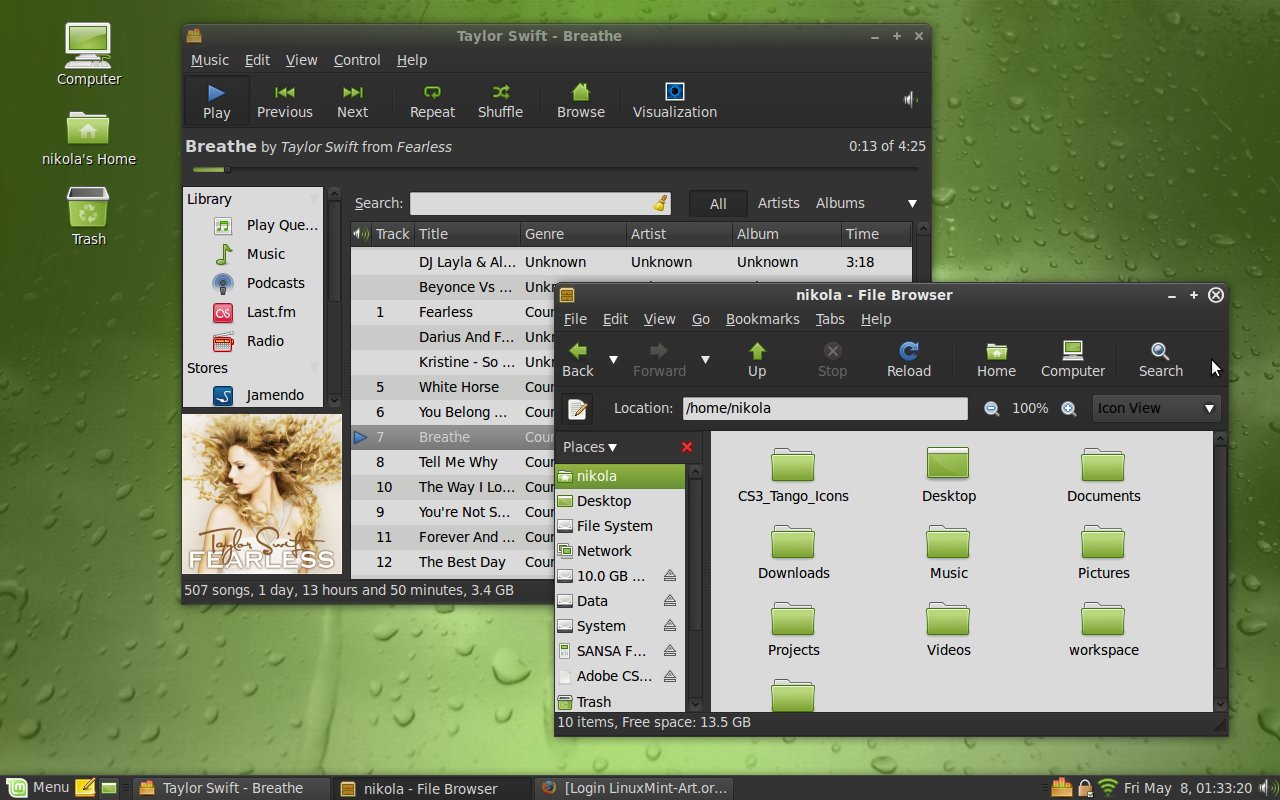
Task: Skip to Next track in Rhythmbox
Action: click(x=352, y=102)
